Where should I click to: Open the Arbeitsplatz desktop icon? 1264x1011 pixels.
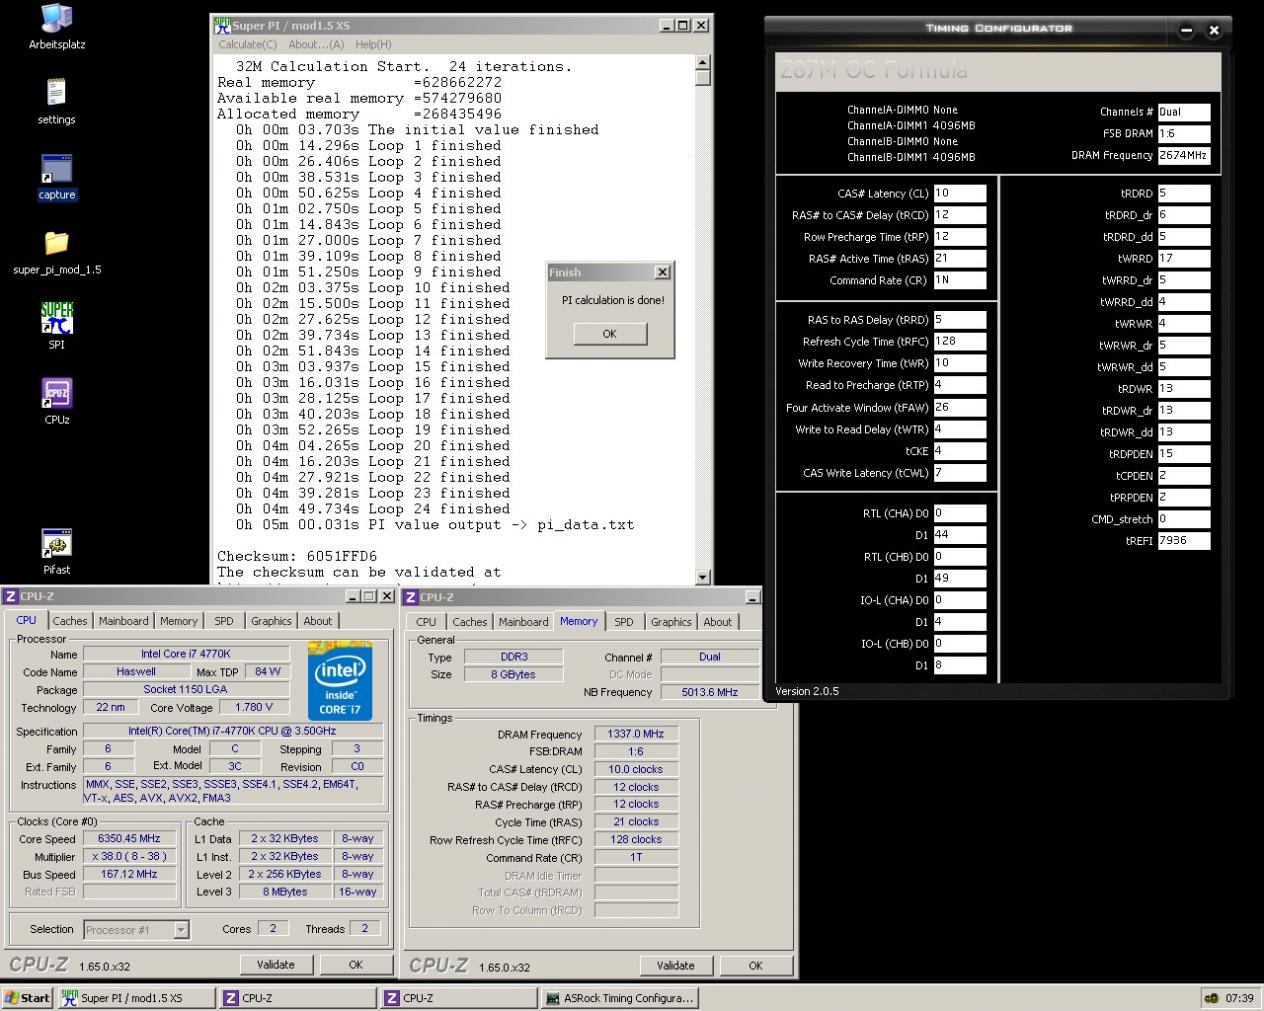pos(56,20)
